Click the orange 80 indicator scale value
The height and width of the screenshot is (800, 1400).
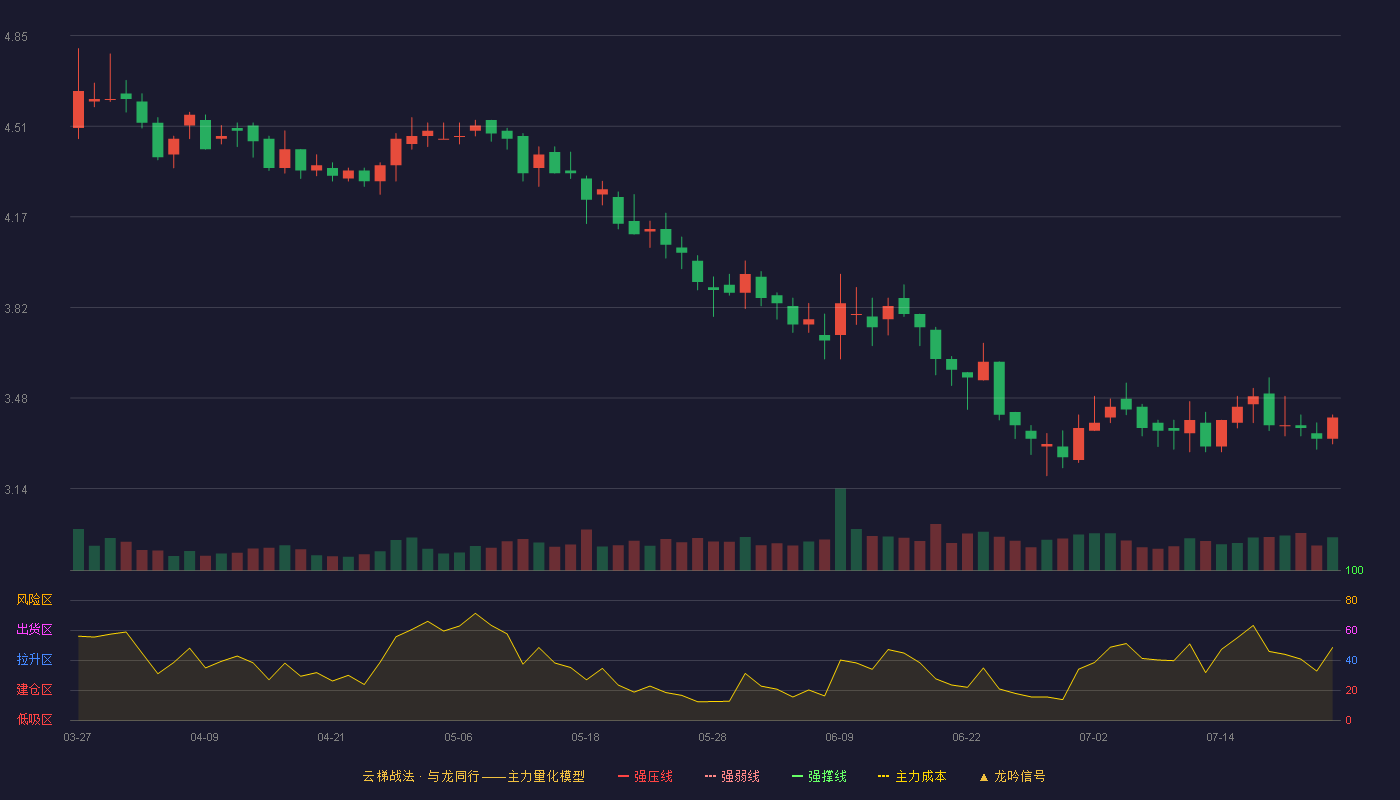click(x=1351, y=600)
